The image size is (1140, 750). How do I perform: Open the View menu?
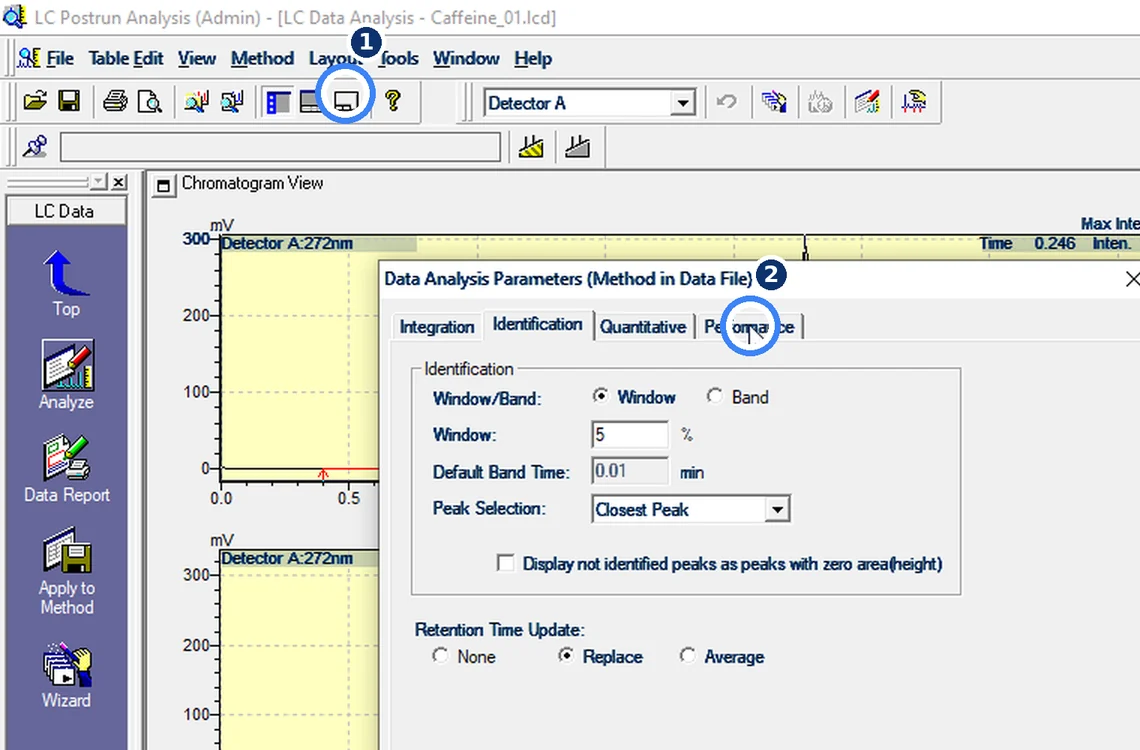(x=197, y=58)
